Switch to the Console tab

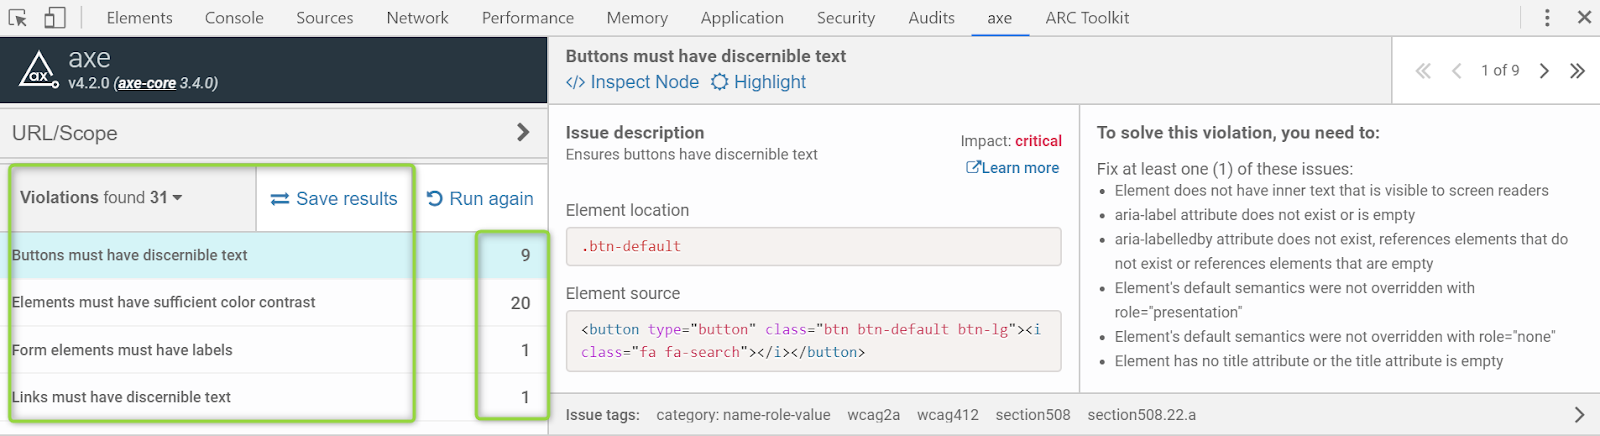coord(234,18)
